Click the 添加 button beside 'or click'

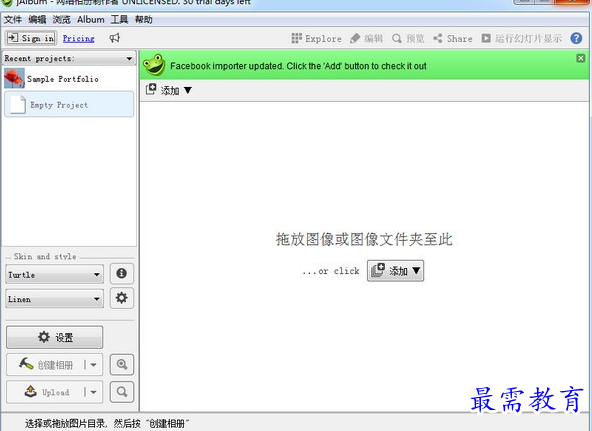(395, 271)
